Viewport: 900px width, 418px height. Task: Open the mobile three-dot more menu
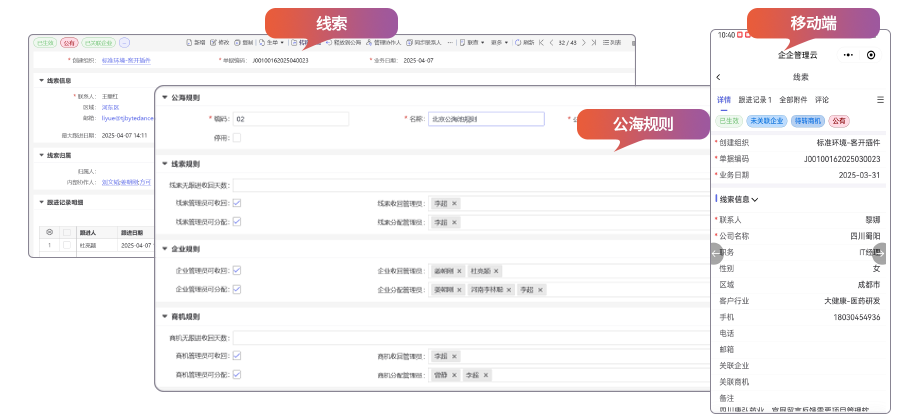pyautogui.click(x=848, y=55)
